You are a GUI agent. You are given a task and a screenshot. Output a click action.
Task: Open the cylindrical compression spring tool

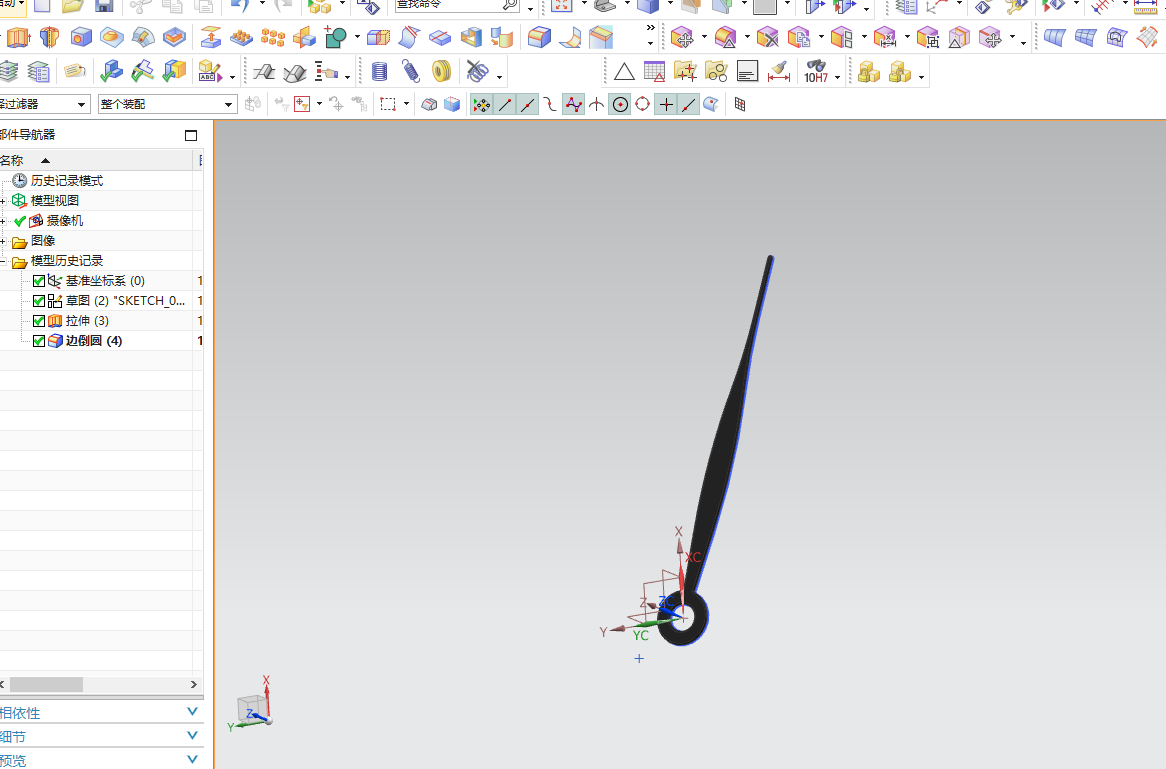(379, 72)
